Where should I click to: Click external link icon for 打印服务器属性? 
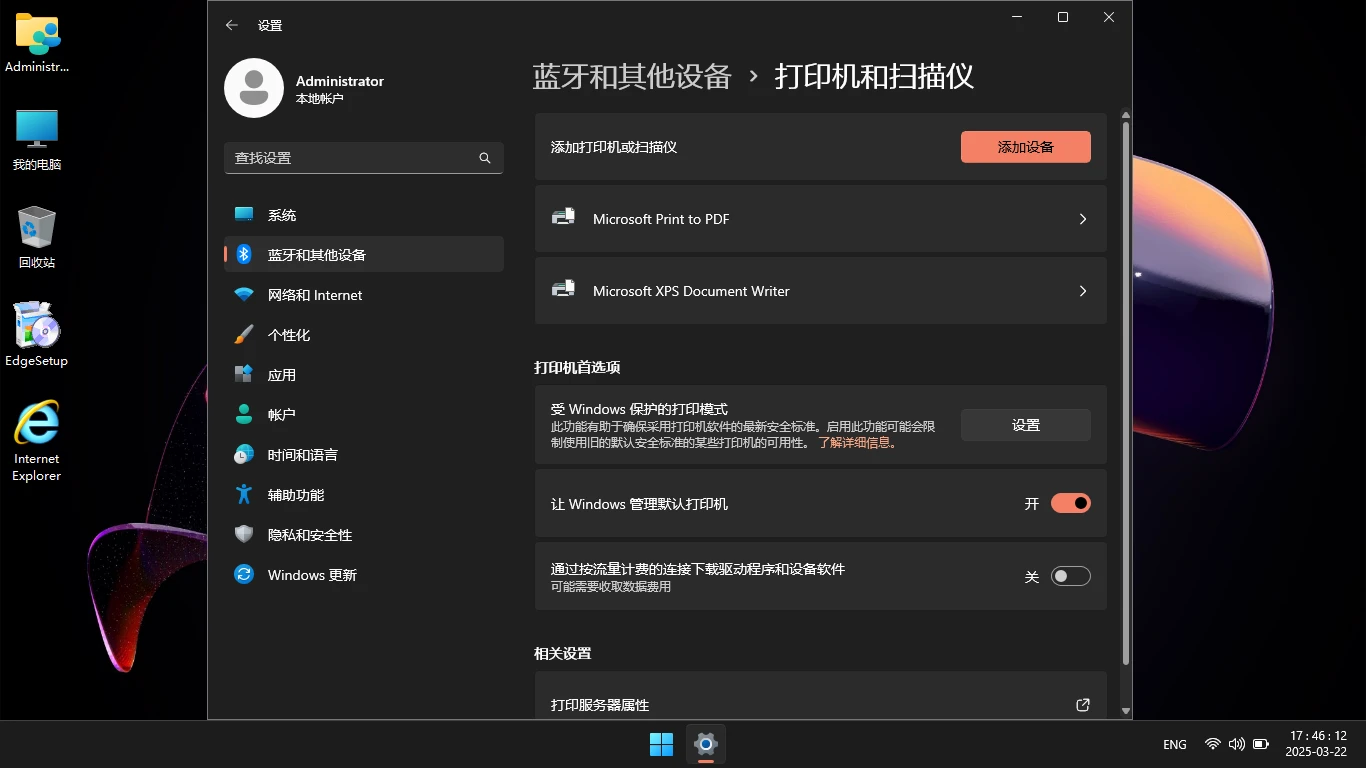(1083, 705)
